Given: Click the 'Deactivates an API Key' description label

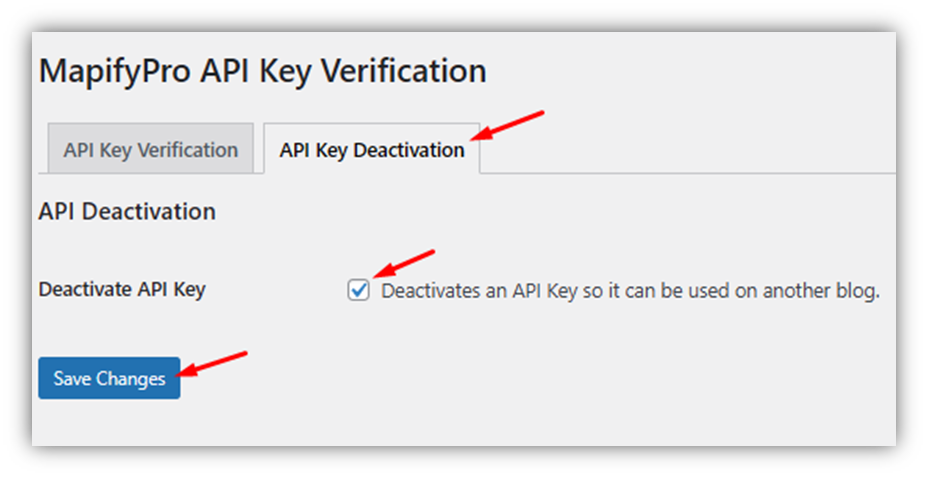Looking at the screenshot, I should click(630, 291).
